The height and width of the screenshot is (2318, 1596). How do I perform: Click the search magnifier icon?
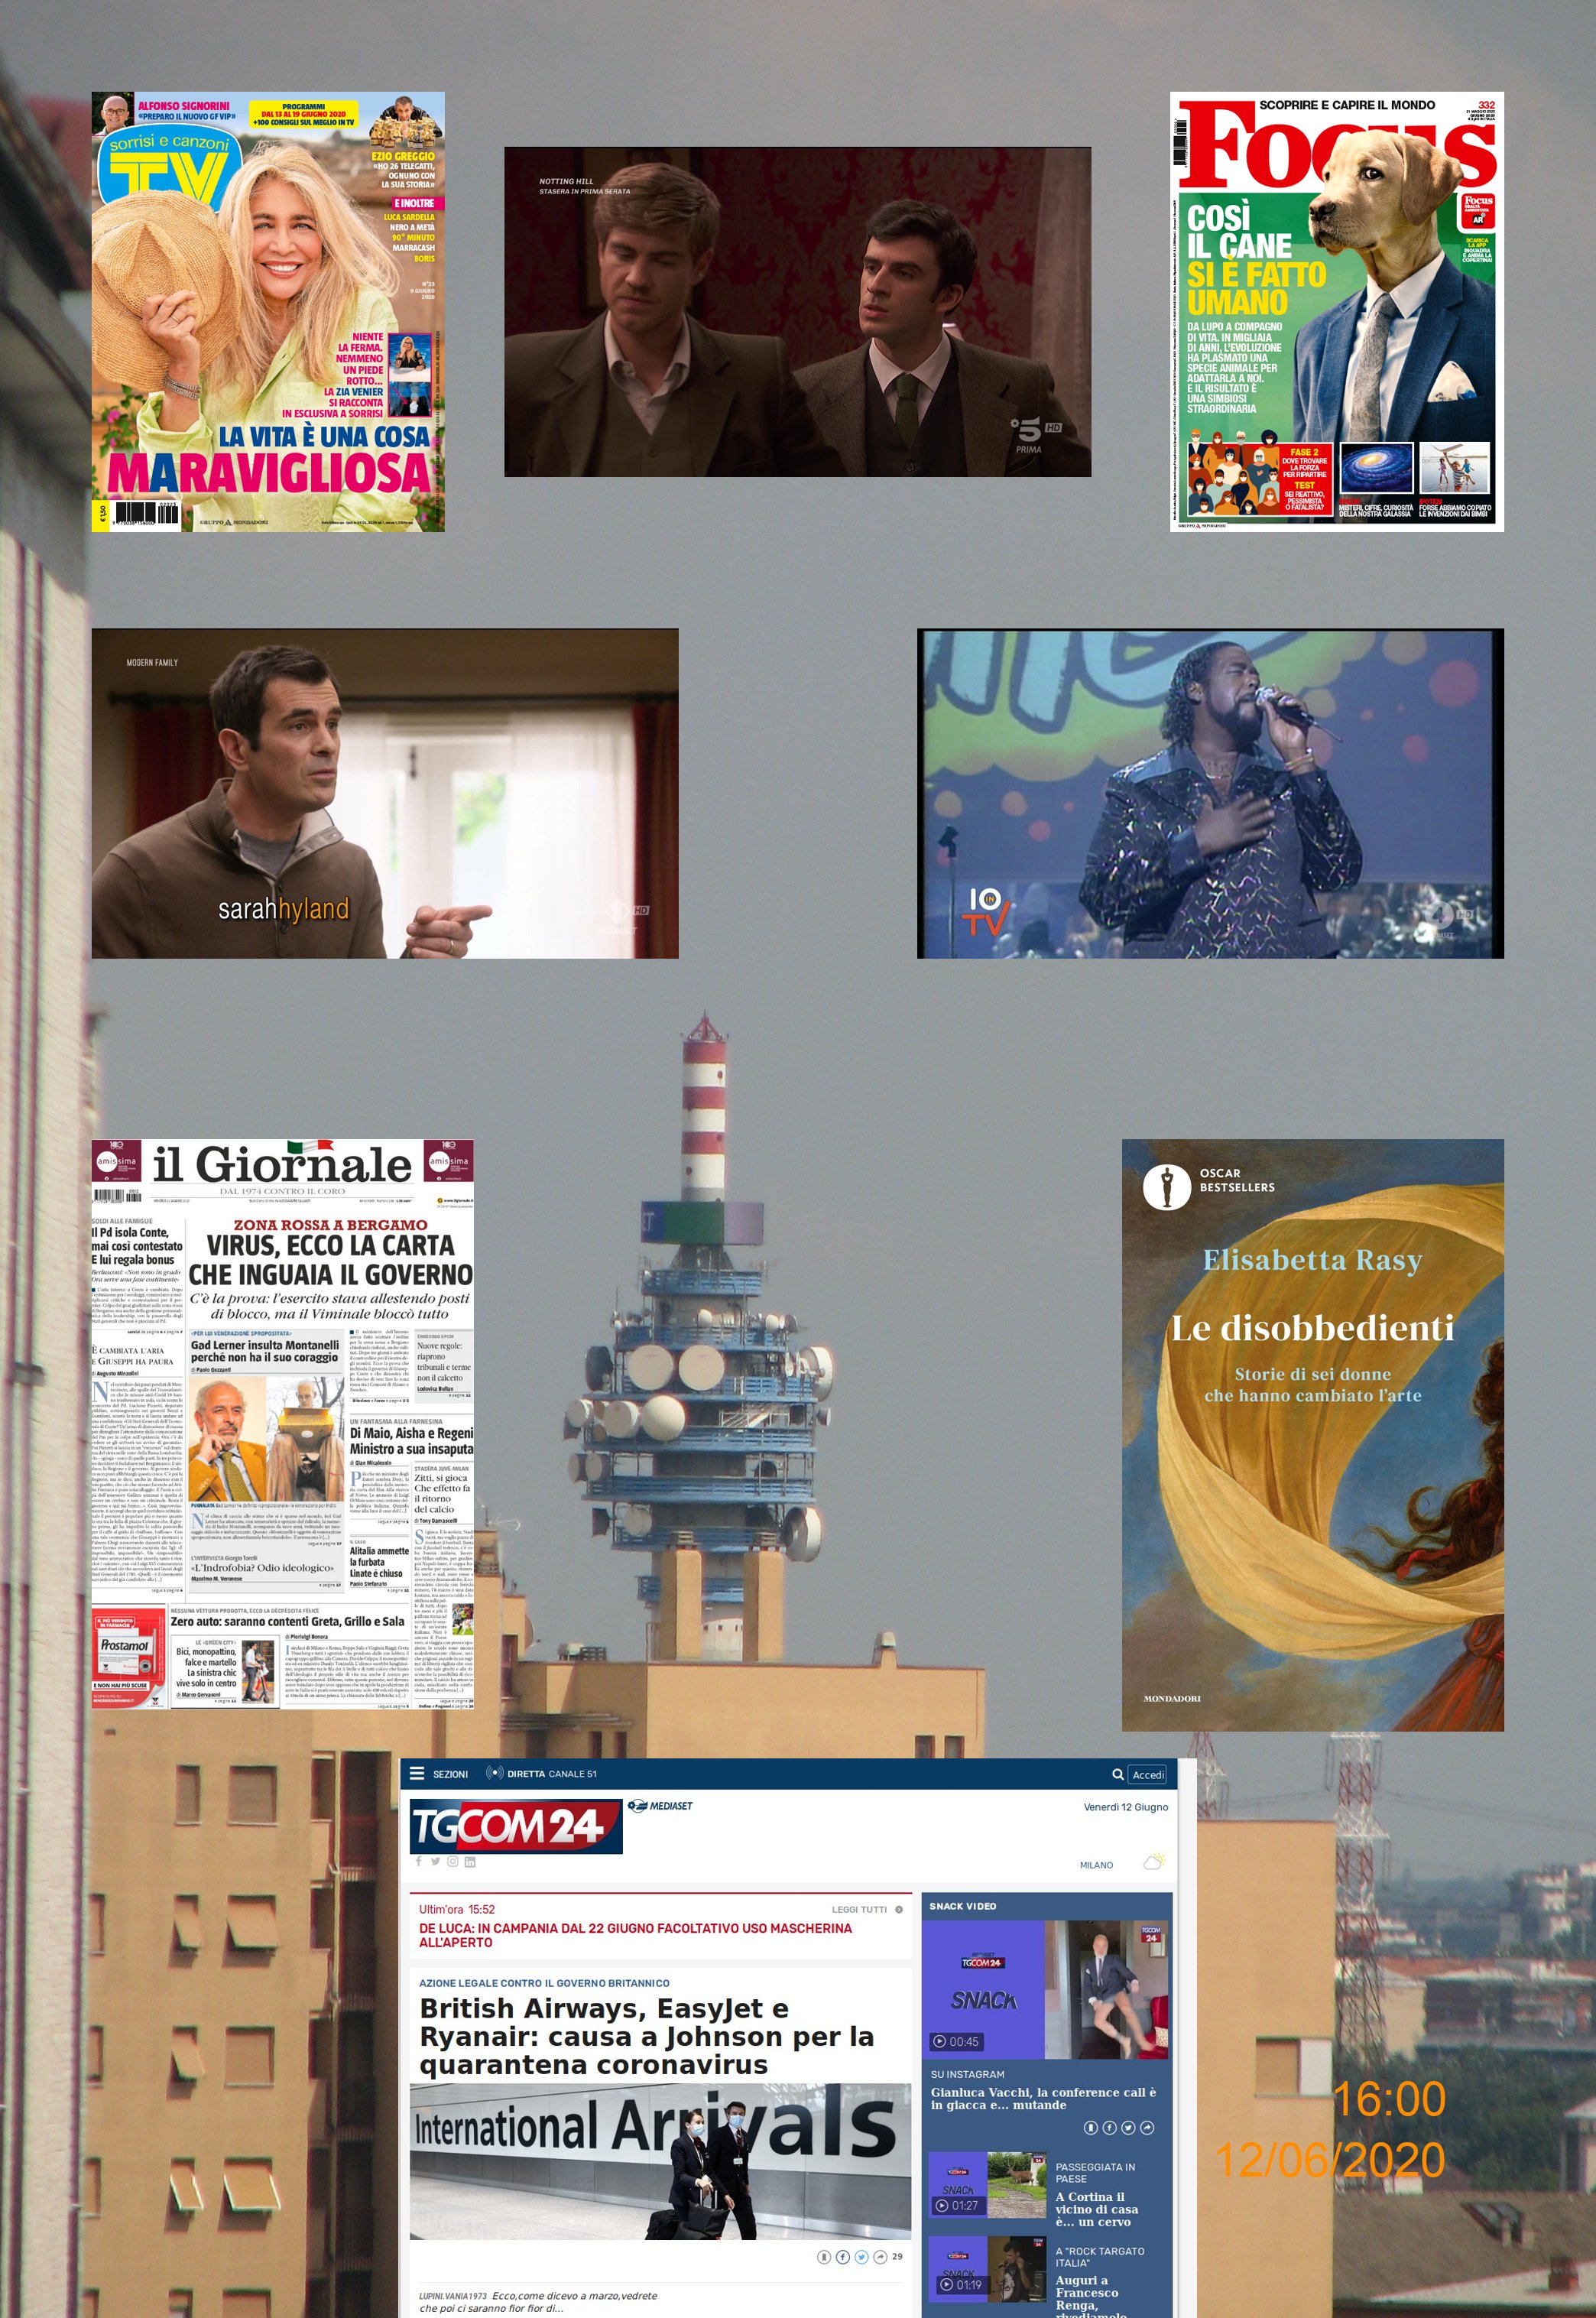(x=1117, y=1774)
